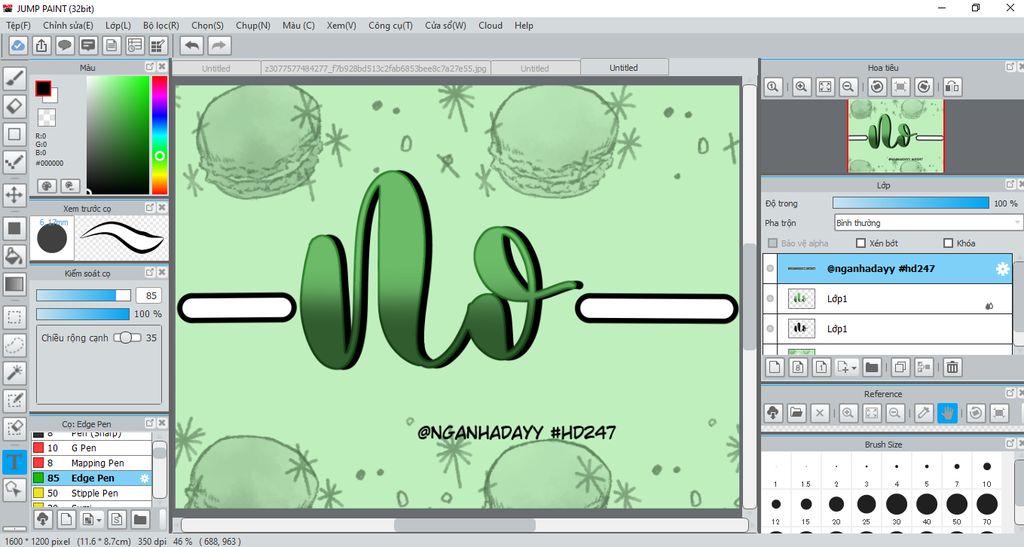Screen dimensions: 1024x547
Task: Select the eyedropper in Reference panel
Action: point(923,413)
